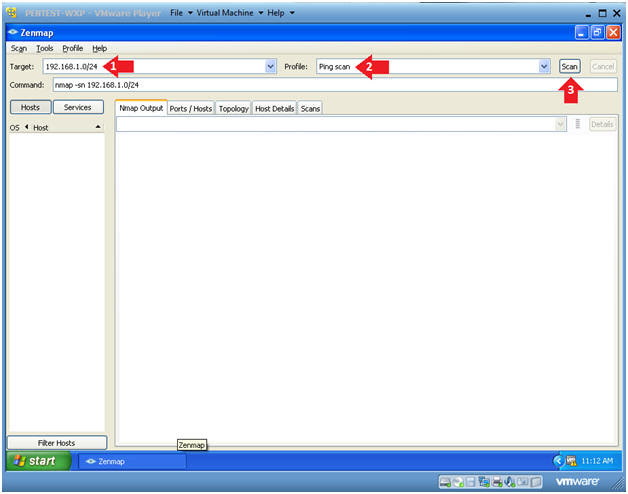Switch to the Nmap Output tab
Screen dimensions: 628x494
pos(141,108)
